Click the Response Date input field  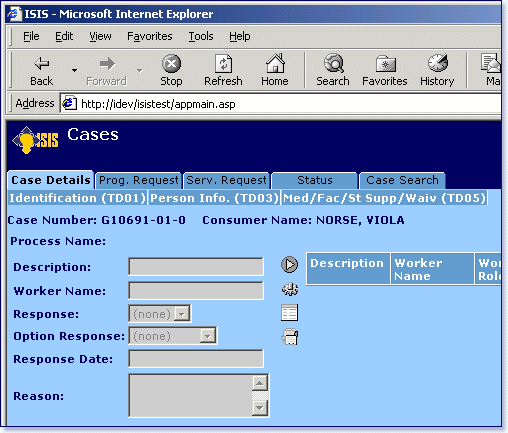[x=196, y=359]
